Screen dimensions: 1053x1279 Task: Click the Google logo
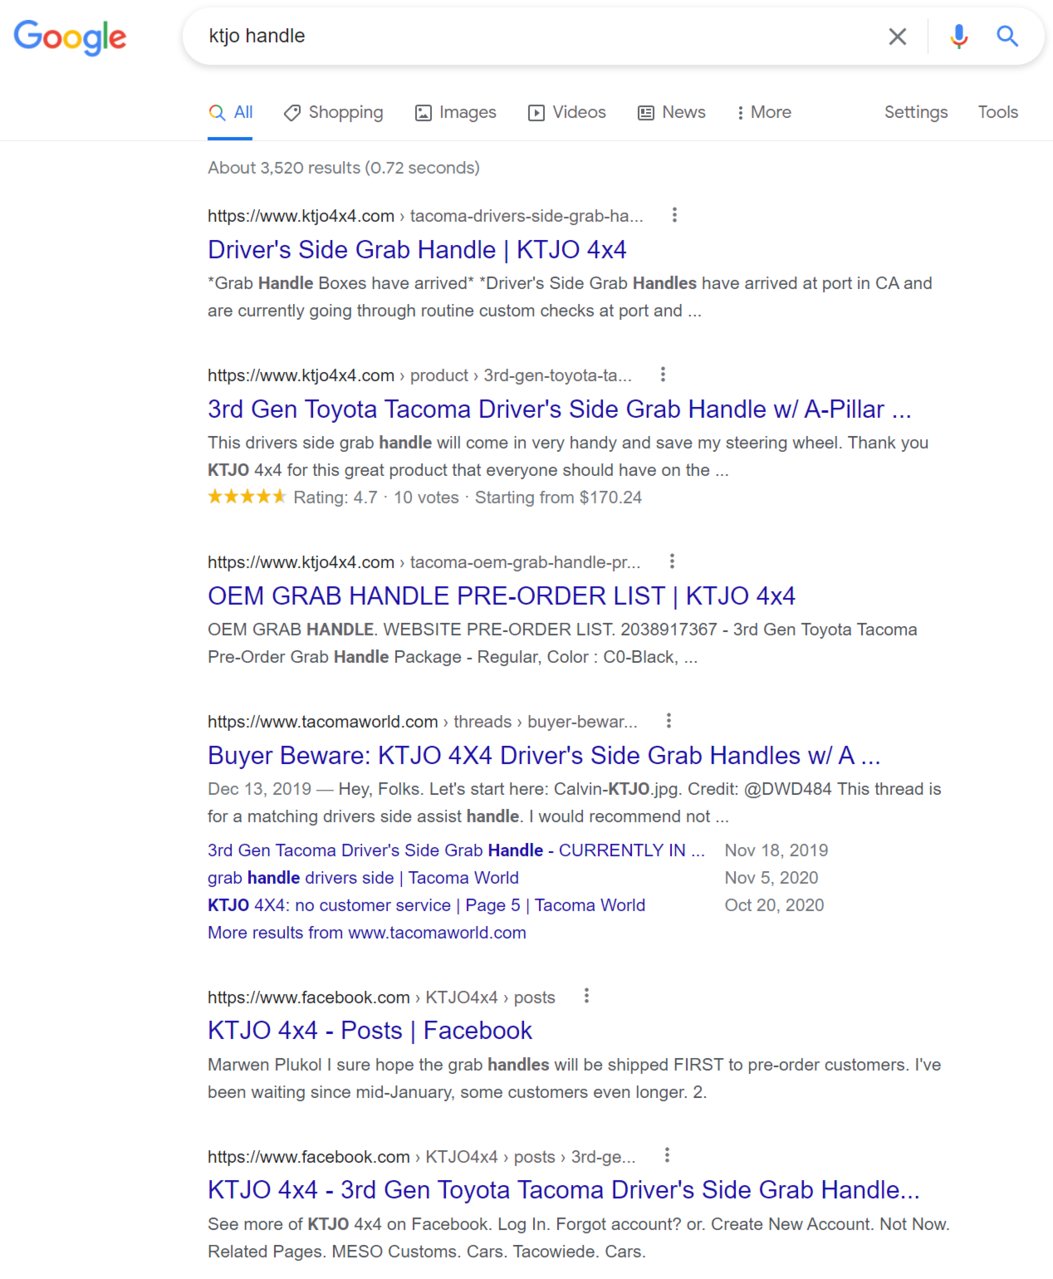70,37
